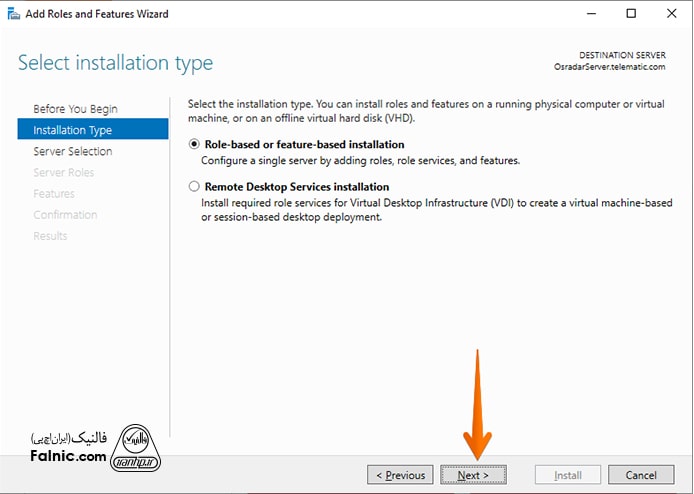Select Role-based or feature-based installation

click(x=194, y=144)
